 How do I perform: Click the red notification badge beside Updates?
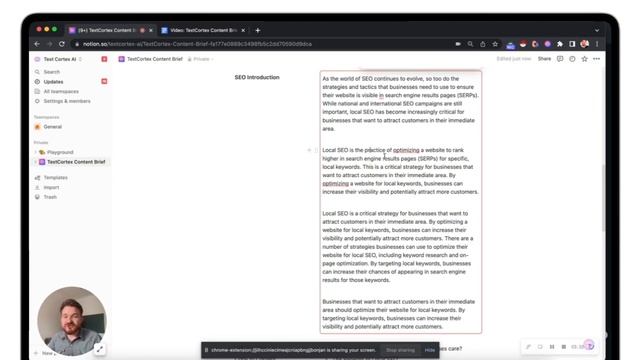click(x=104, y=81)
